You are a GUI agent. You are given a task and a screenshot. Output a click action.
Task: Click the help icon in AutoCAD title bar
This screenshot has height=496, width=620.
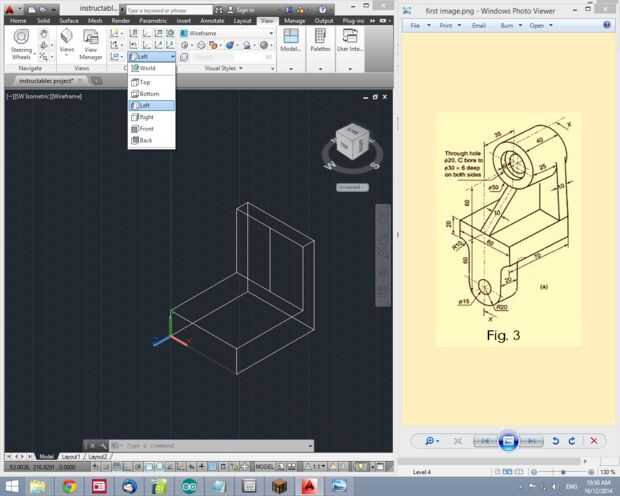point(323,9)
